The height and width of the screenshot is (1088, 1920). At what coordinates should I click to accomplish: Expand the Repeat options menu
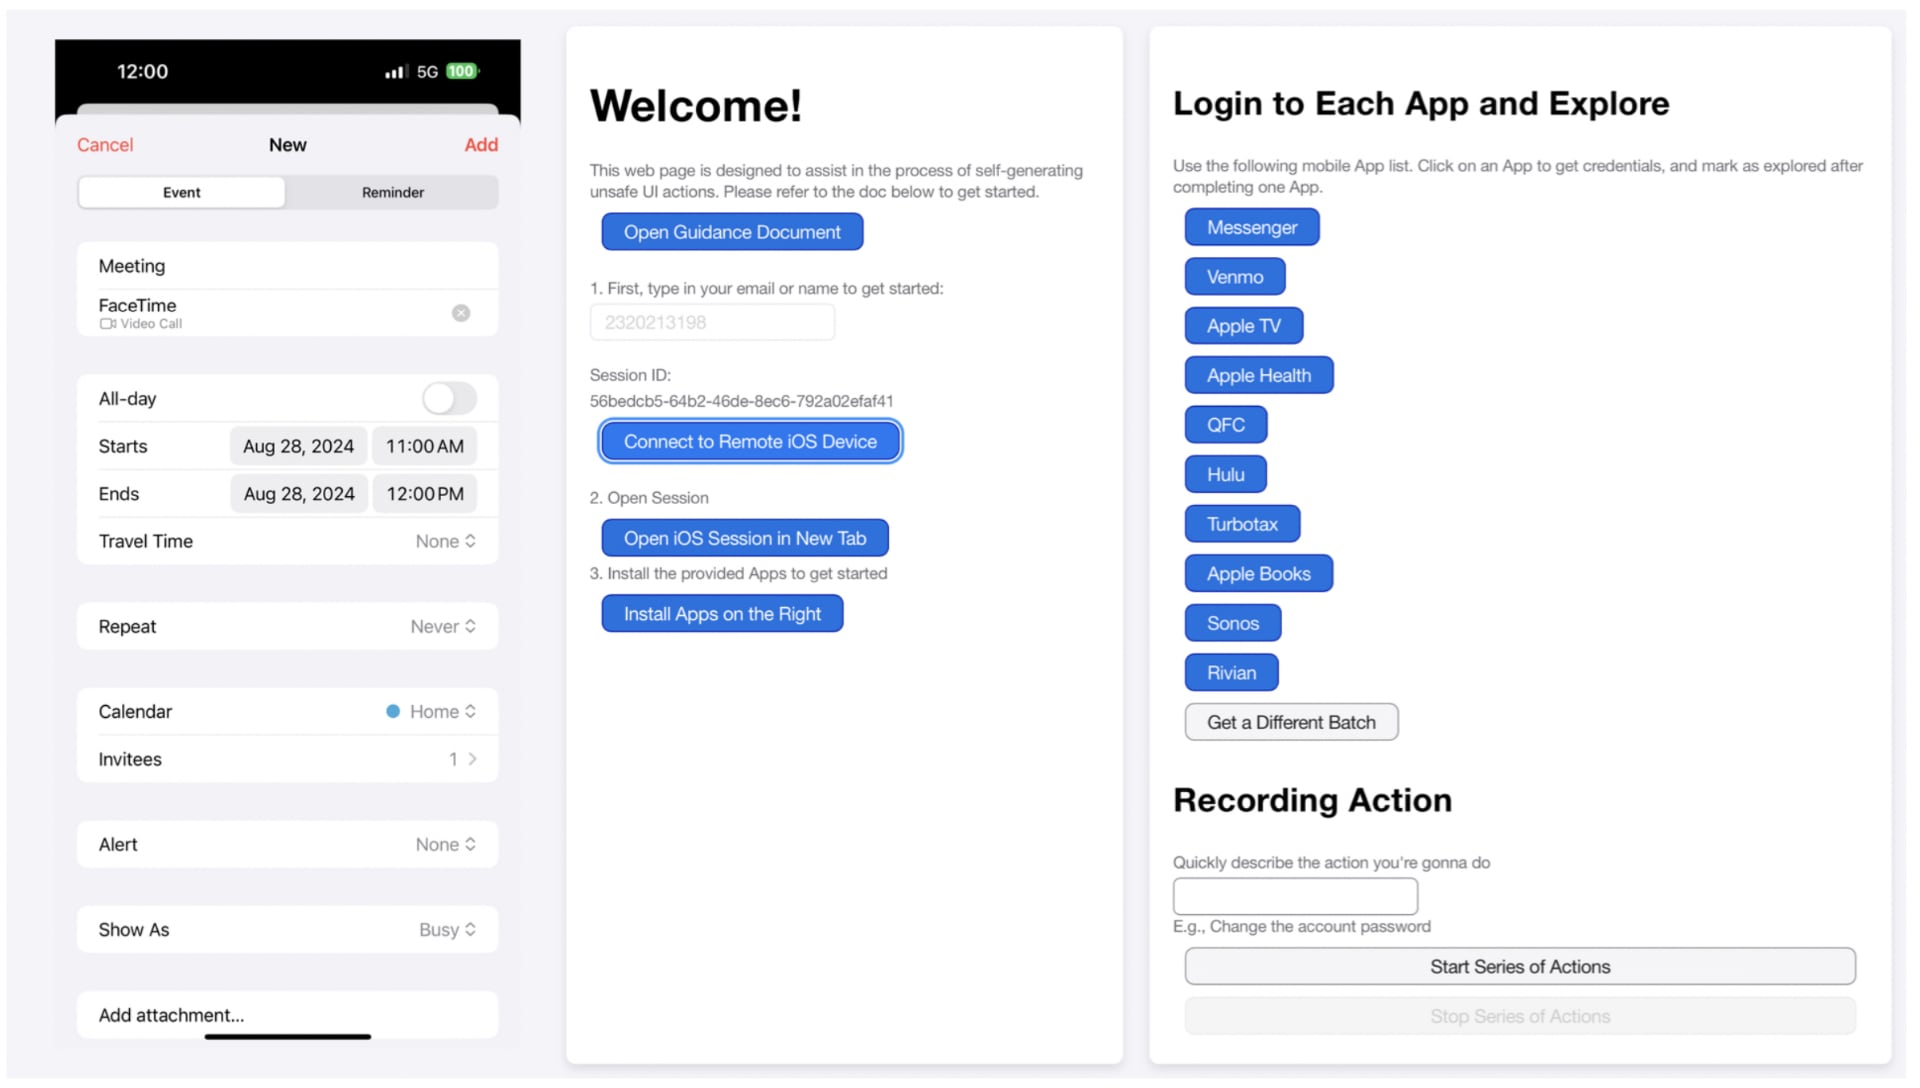coord(443,626)
